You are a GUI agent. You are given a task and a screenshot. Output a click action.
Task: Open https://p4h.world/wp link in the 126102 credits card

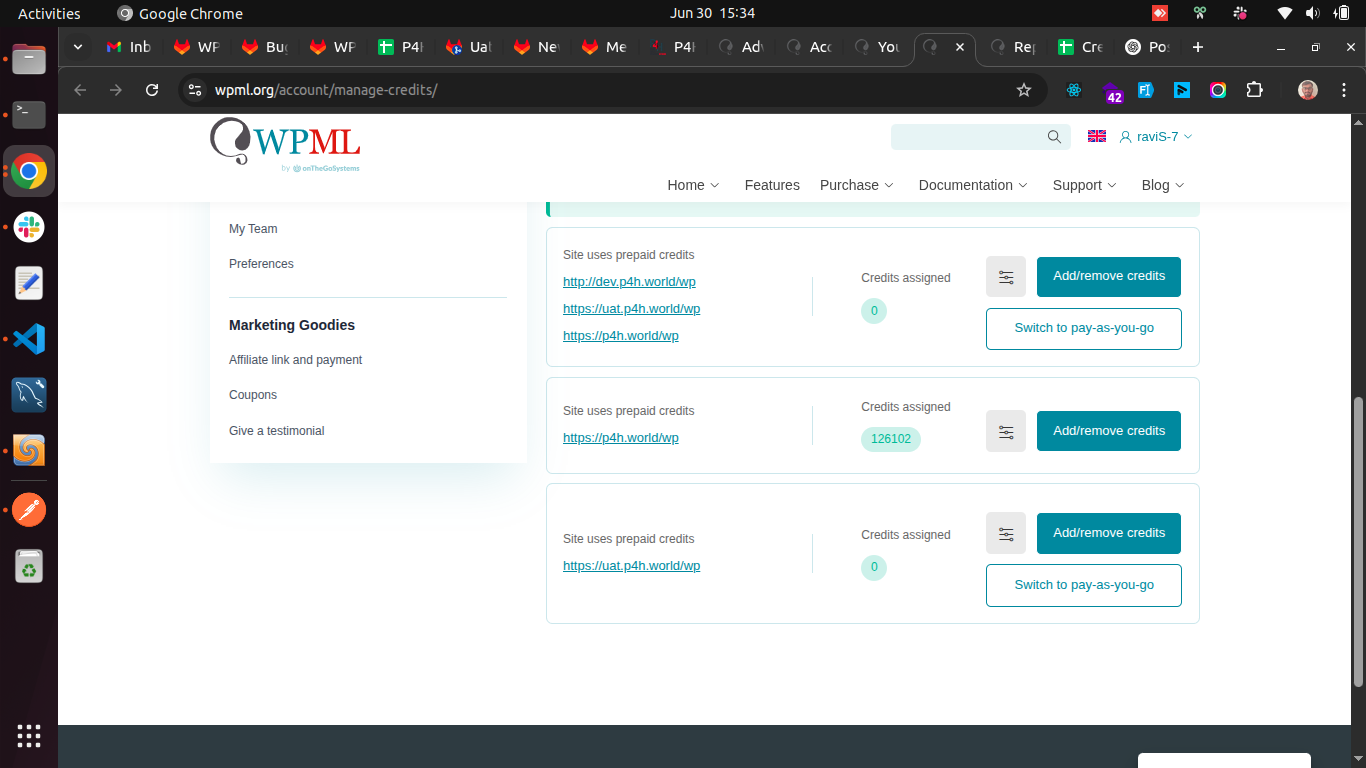point(621,438)
